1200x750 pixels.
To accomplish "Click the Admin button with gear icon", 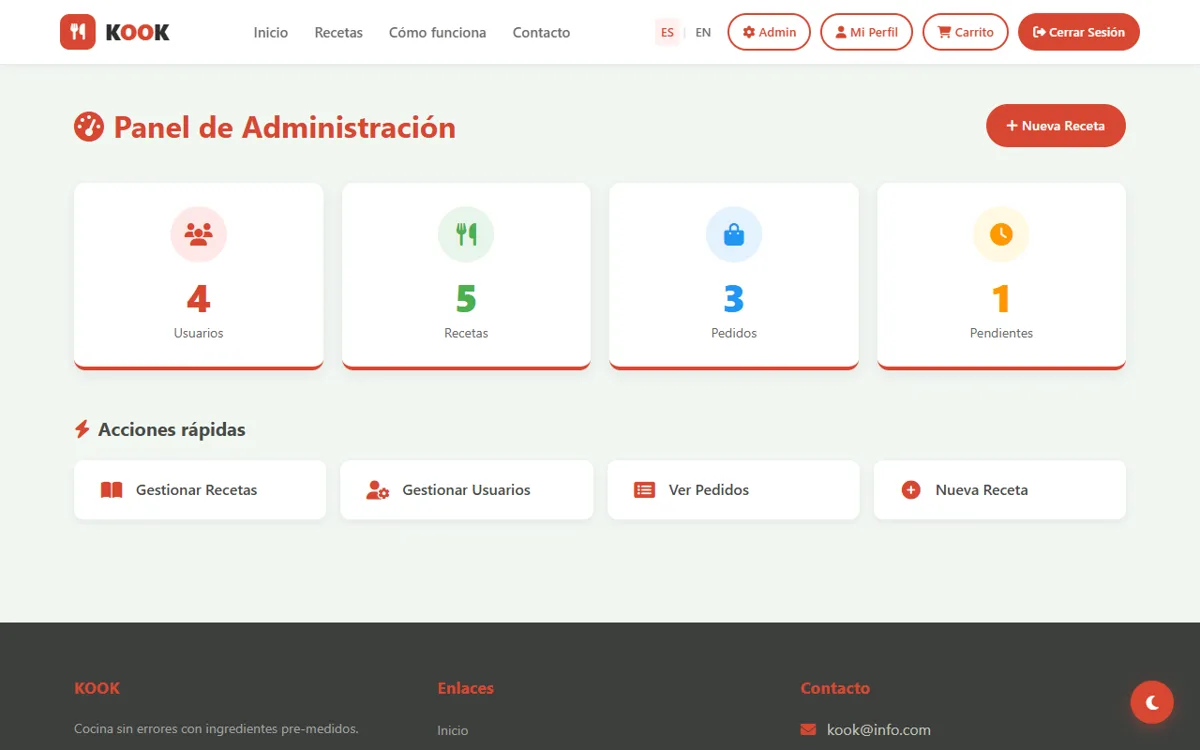I will [769, 32].
